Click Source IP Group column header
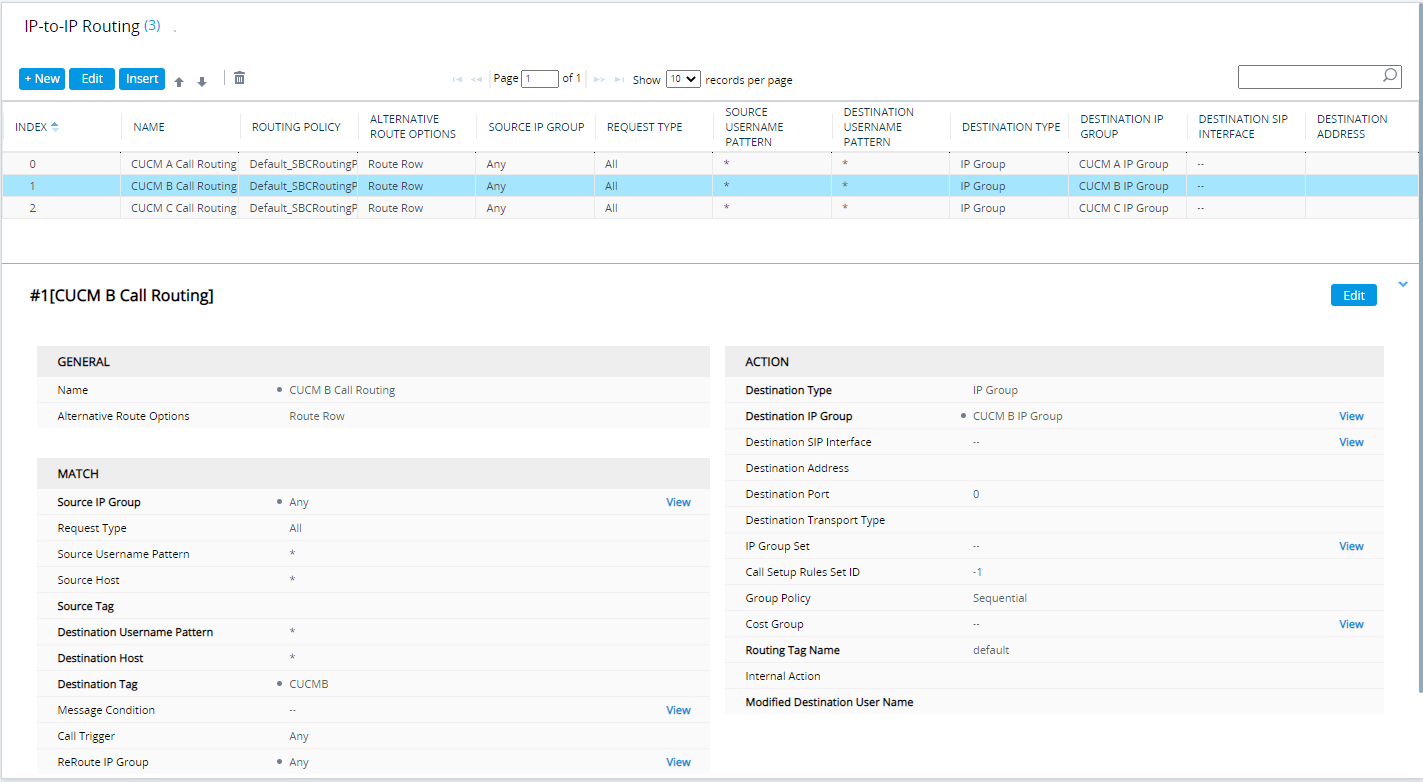Screen dimensions: 1423x782 [536, 127]
